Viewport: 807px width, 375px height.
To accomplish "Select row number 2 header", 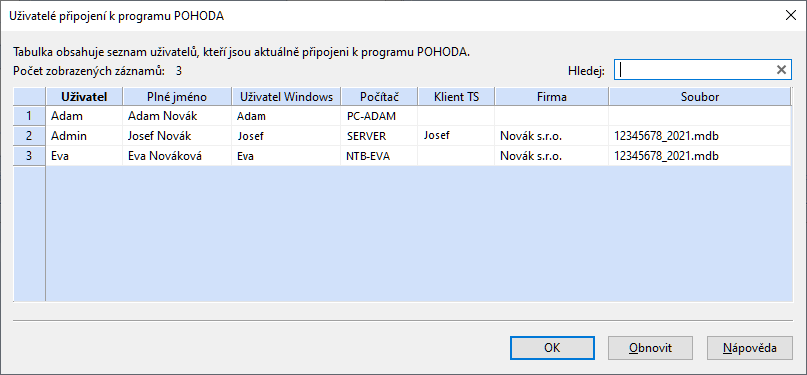I will point(29,136).
